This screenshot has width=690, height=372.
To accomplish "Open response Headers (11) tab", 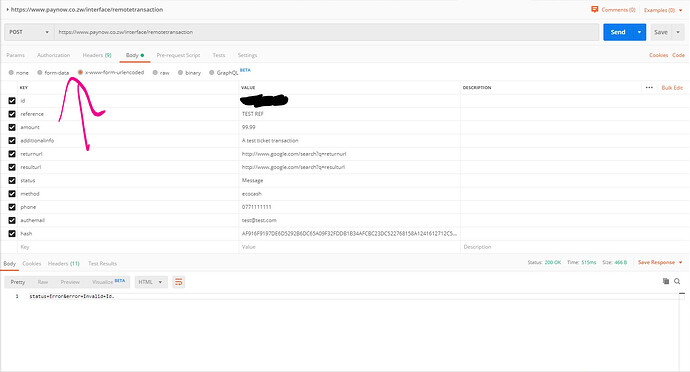I will tap(64, 263).
